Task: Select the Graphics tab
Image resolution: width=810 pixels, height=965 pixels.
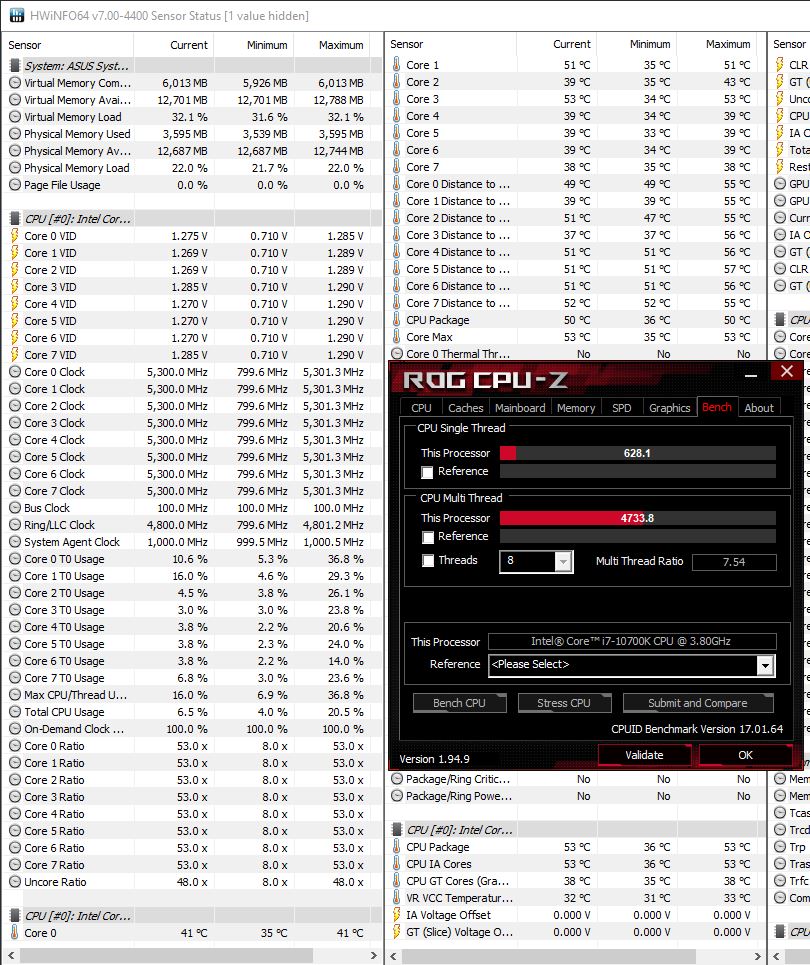Action: coord(670,408)
